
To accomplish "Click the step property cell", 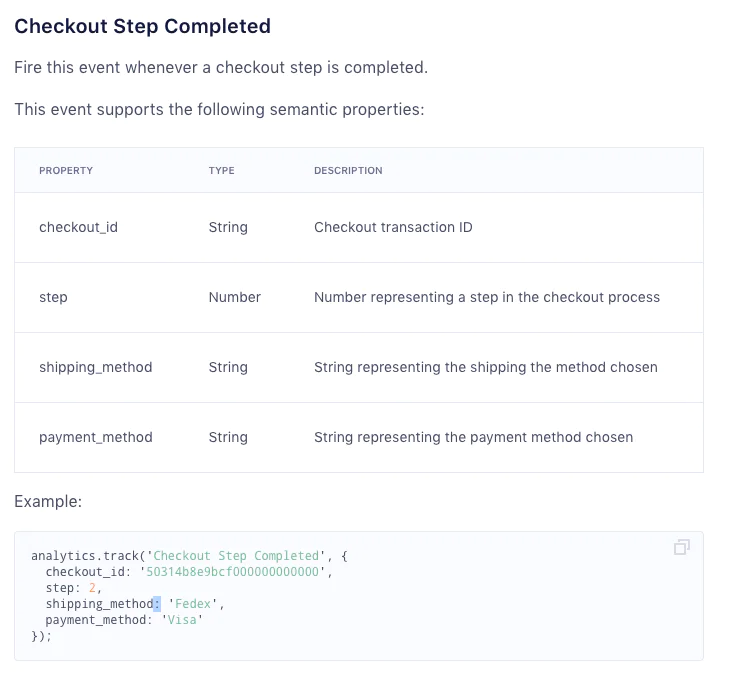I will click(x=53, y=297).
